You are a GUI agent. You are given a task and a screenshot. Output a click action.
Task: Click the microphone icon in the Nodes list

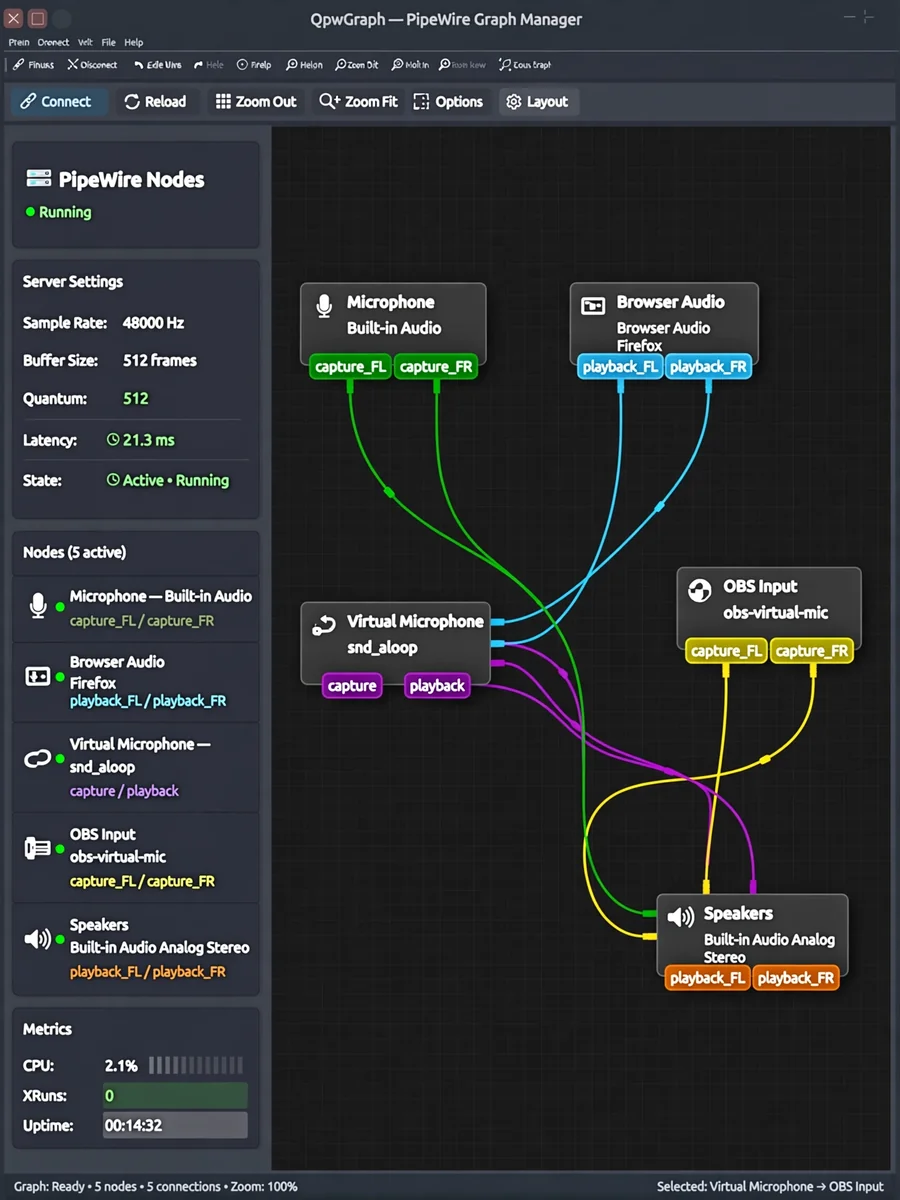coord(38,606)
